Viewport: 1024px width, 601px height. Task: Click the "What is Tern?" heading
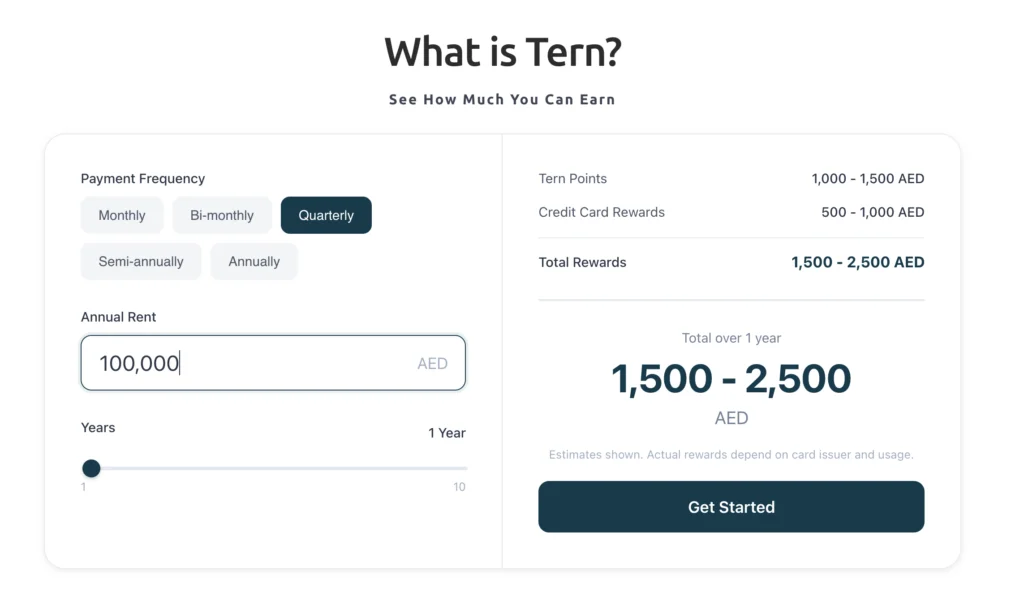(x=502, y=52)
